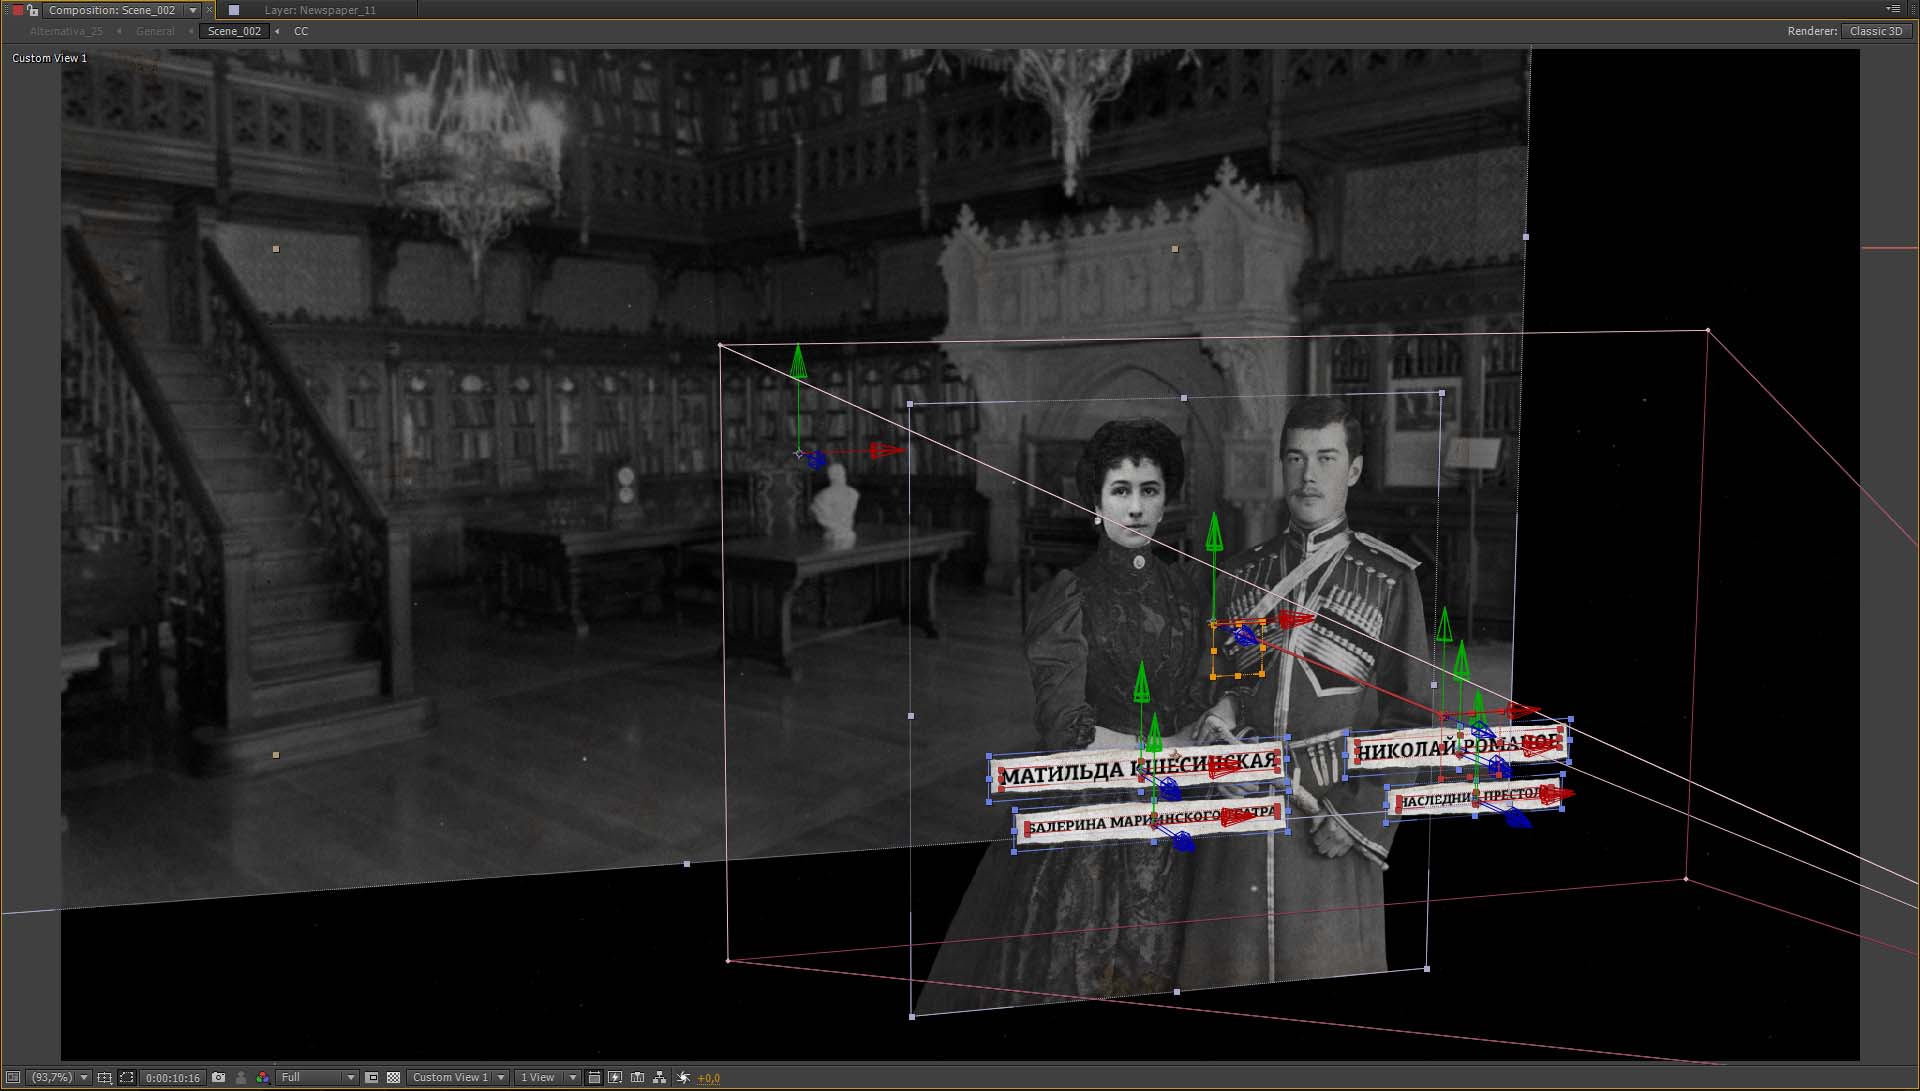Select the Scene_002 breadcrumb tab
The image size is (1920, 1091).
[x=234, y=31]
